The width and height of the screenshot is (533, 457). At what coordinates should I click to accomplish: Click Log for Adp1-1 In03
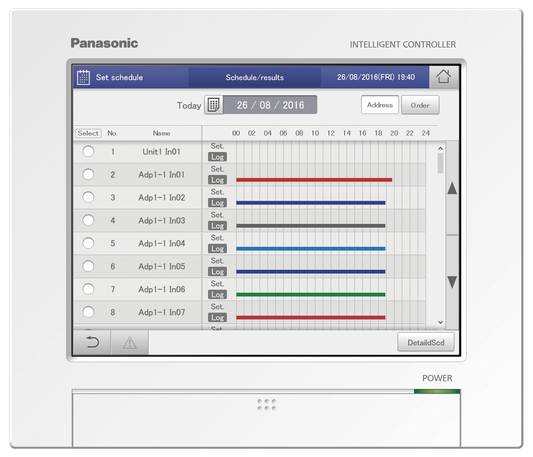[x=218, y=226]
